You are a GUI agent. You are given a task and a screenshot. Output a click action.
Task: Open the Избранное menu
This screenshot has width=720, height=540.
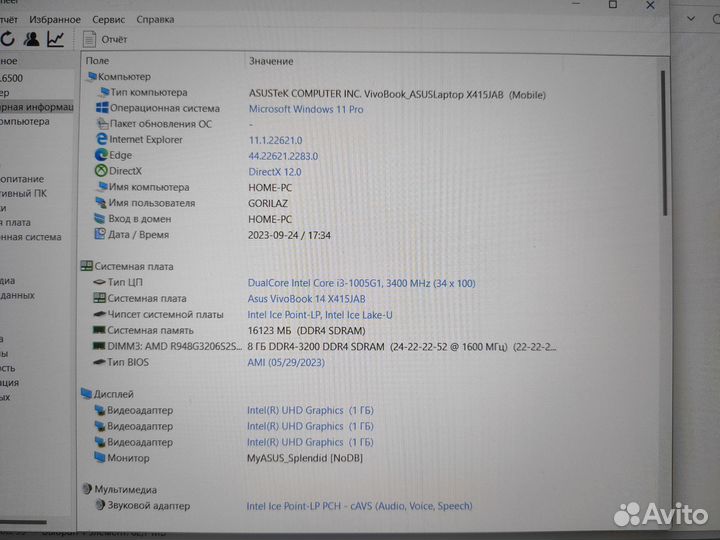[x=55, y=19]
